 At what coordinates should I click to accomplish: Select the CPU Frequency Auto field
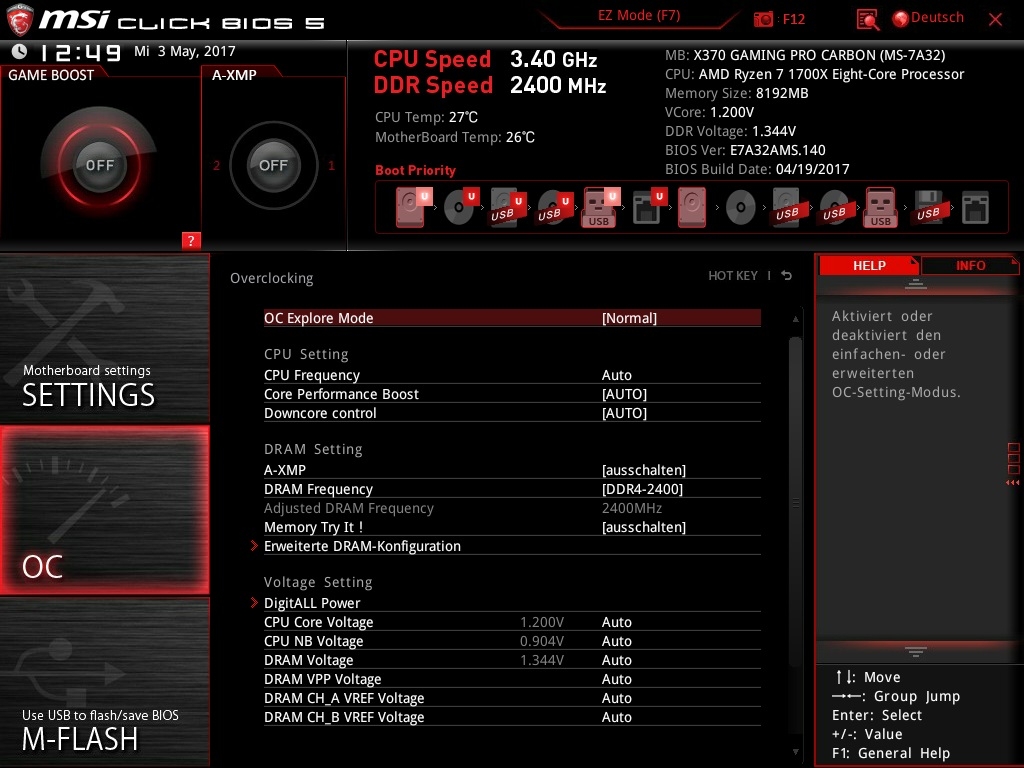[616, 375]
